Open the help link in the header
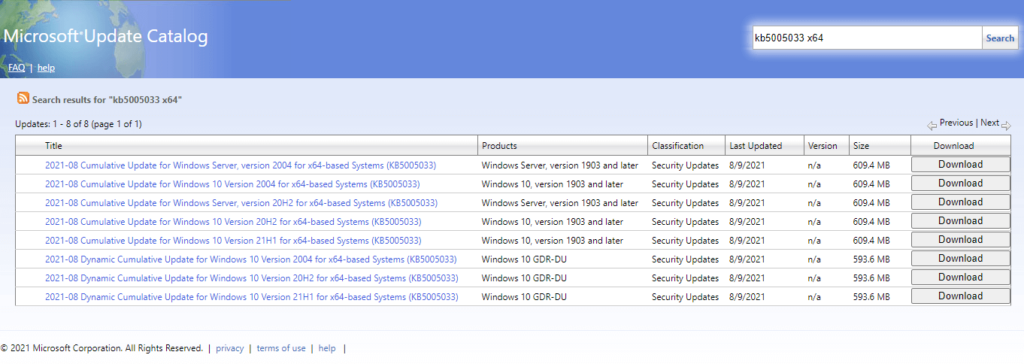The image size is (1024, 364). point(46,67)
